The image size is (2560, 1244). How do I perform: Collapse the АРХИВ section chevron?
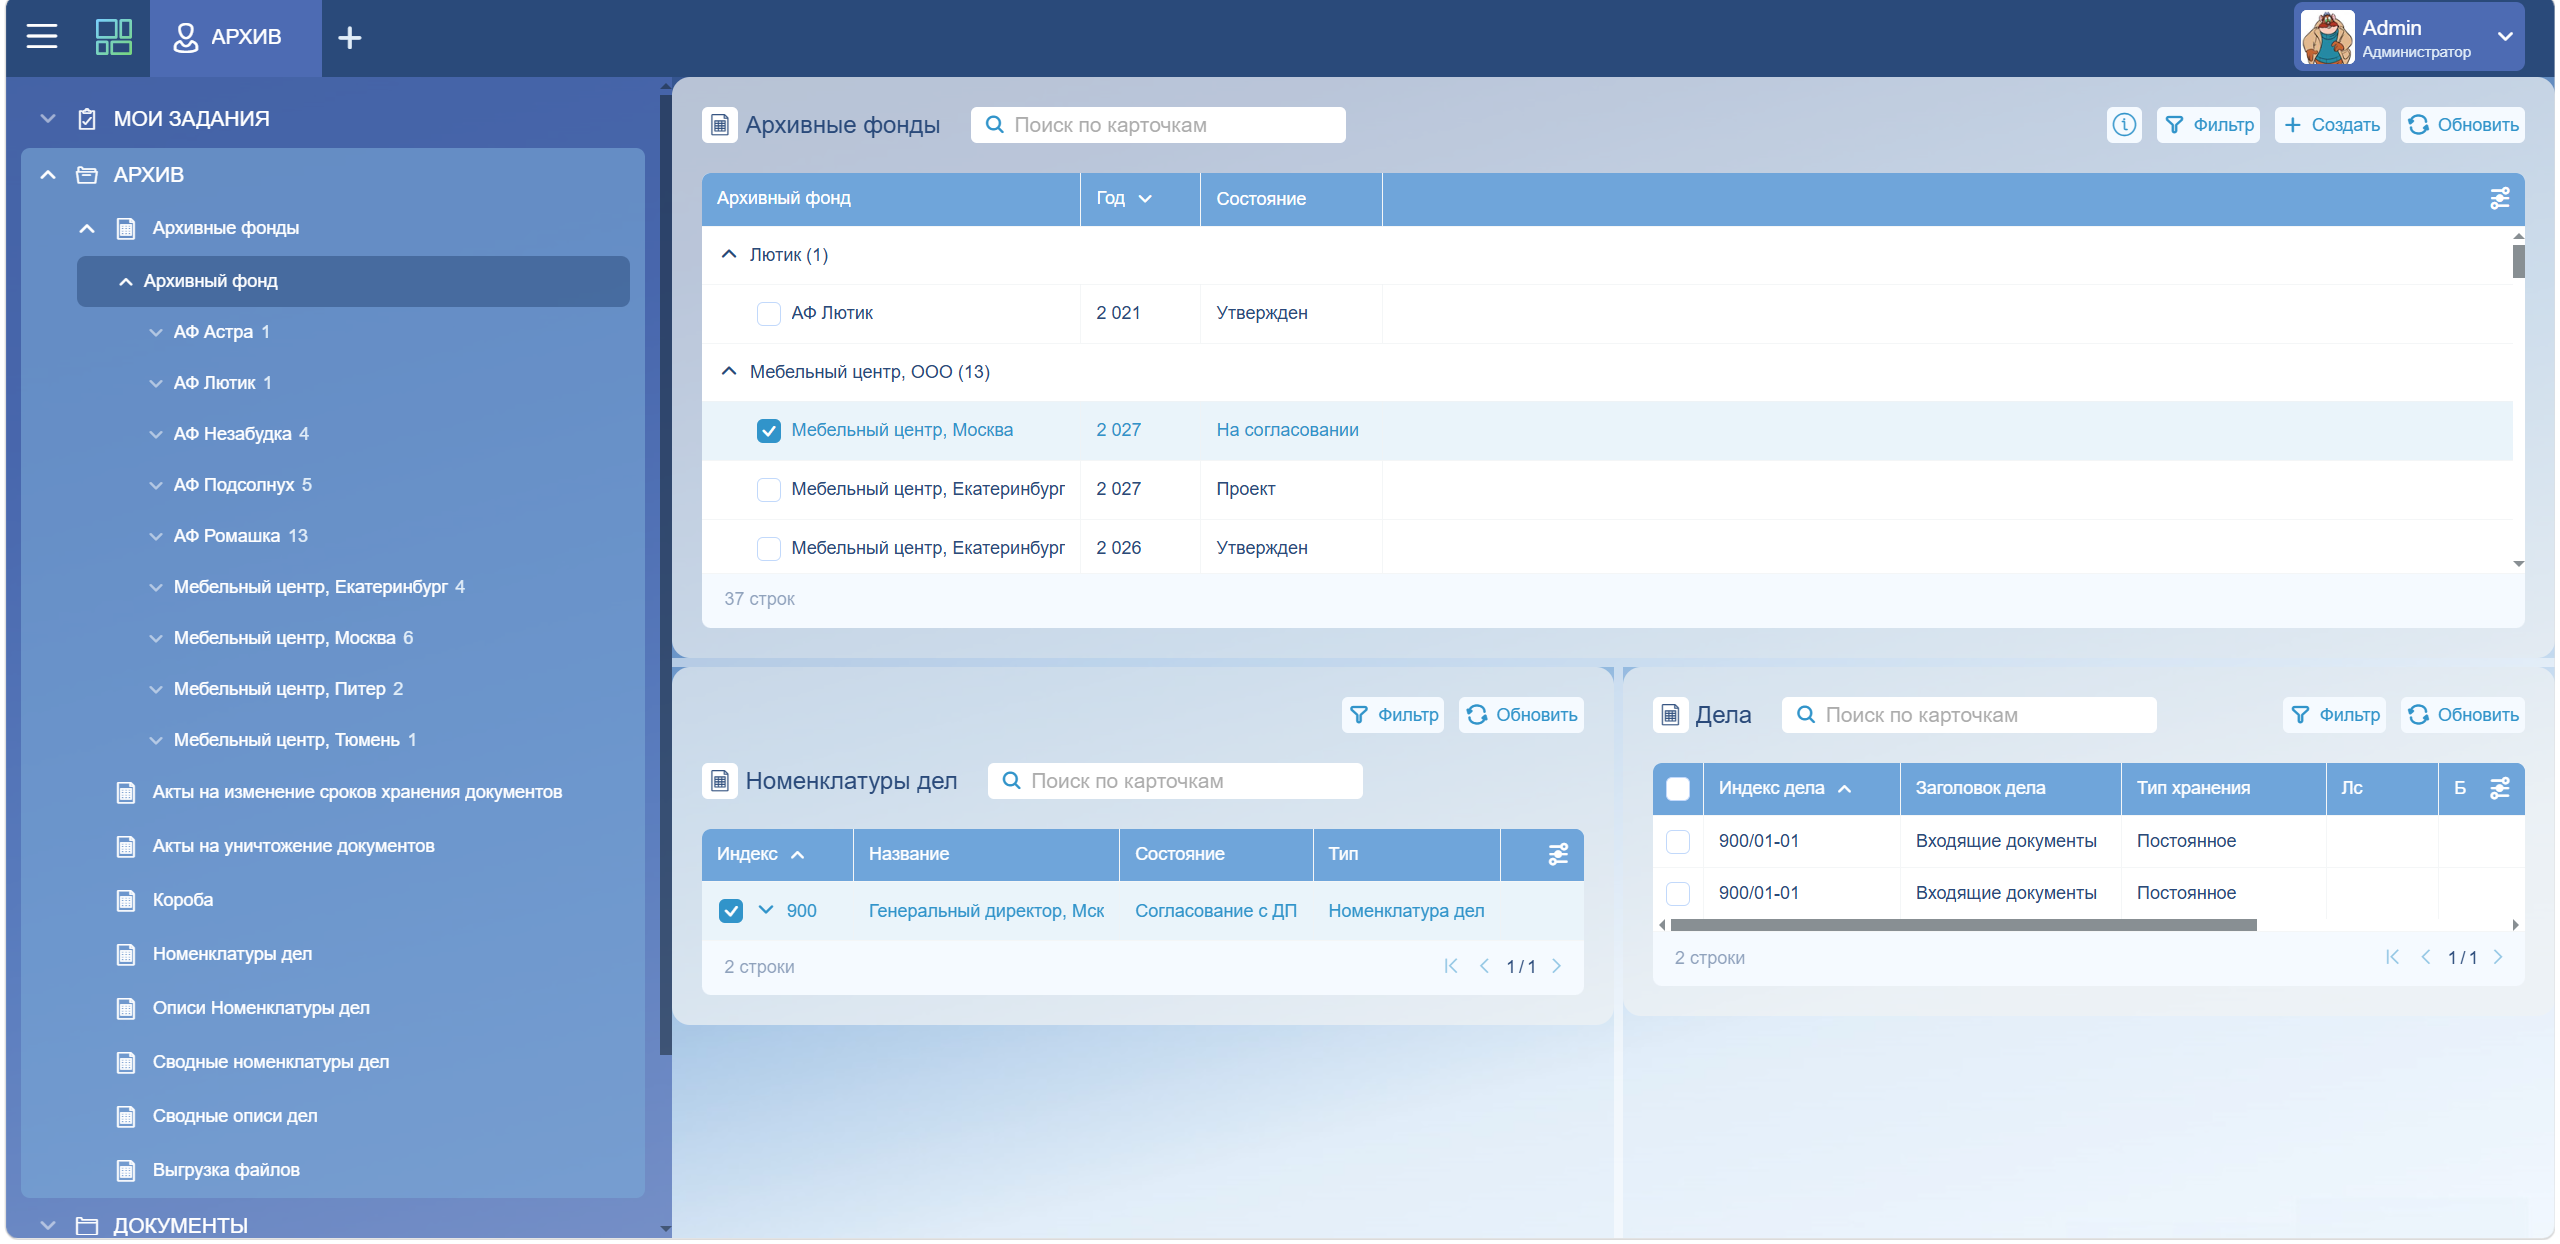coord(47,175)
